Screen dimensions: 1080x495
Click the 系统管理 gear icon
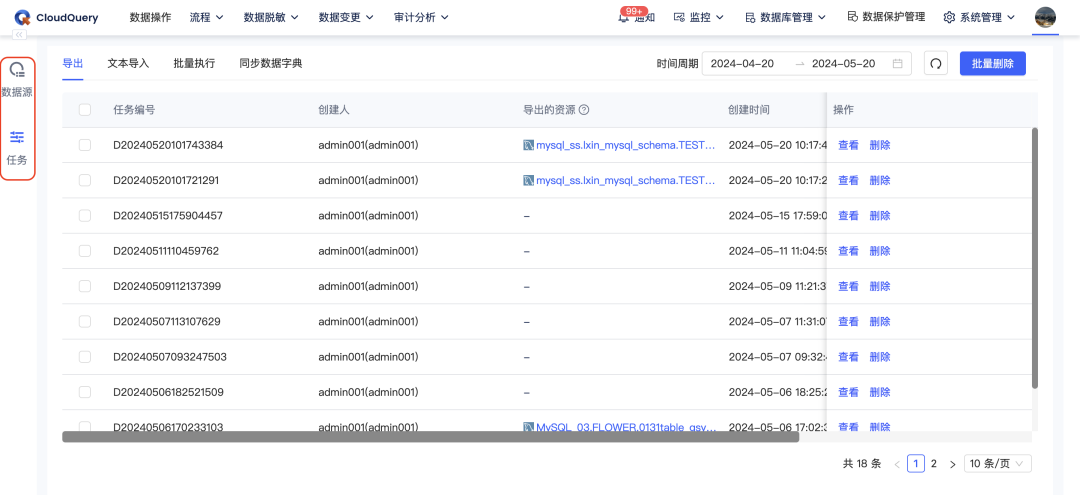[x=949, y=17]
